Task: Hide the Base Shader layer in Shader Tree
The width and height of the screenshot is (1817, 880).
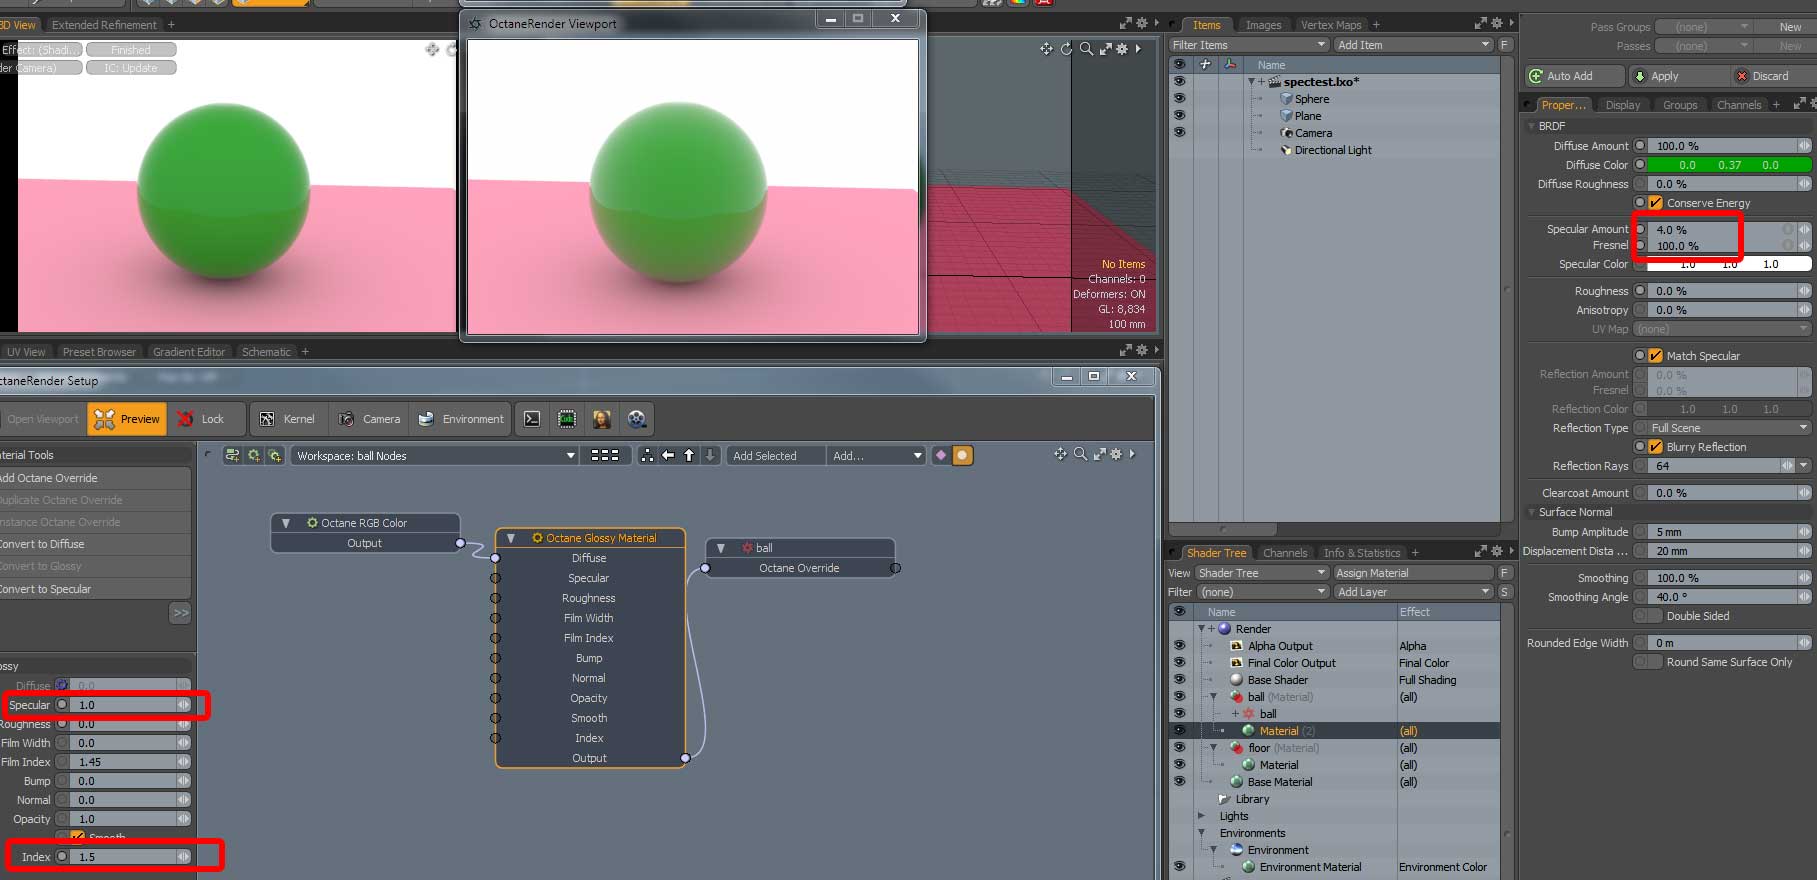Action: (x=1180, y=680)
